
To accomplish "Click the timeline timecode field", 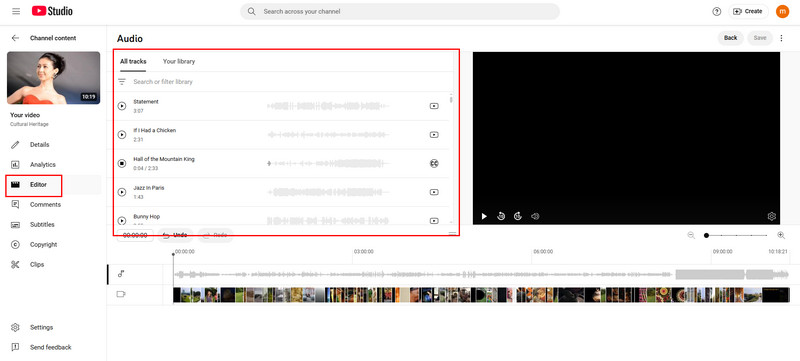I will pyautogui.click(x=135, y=235).
